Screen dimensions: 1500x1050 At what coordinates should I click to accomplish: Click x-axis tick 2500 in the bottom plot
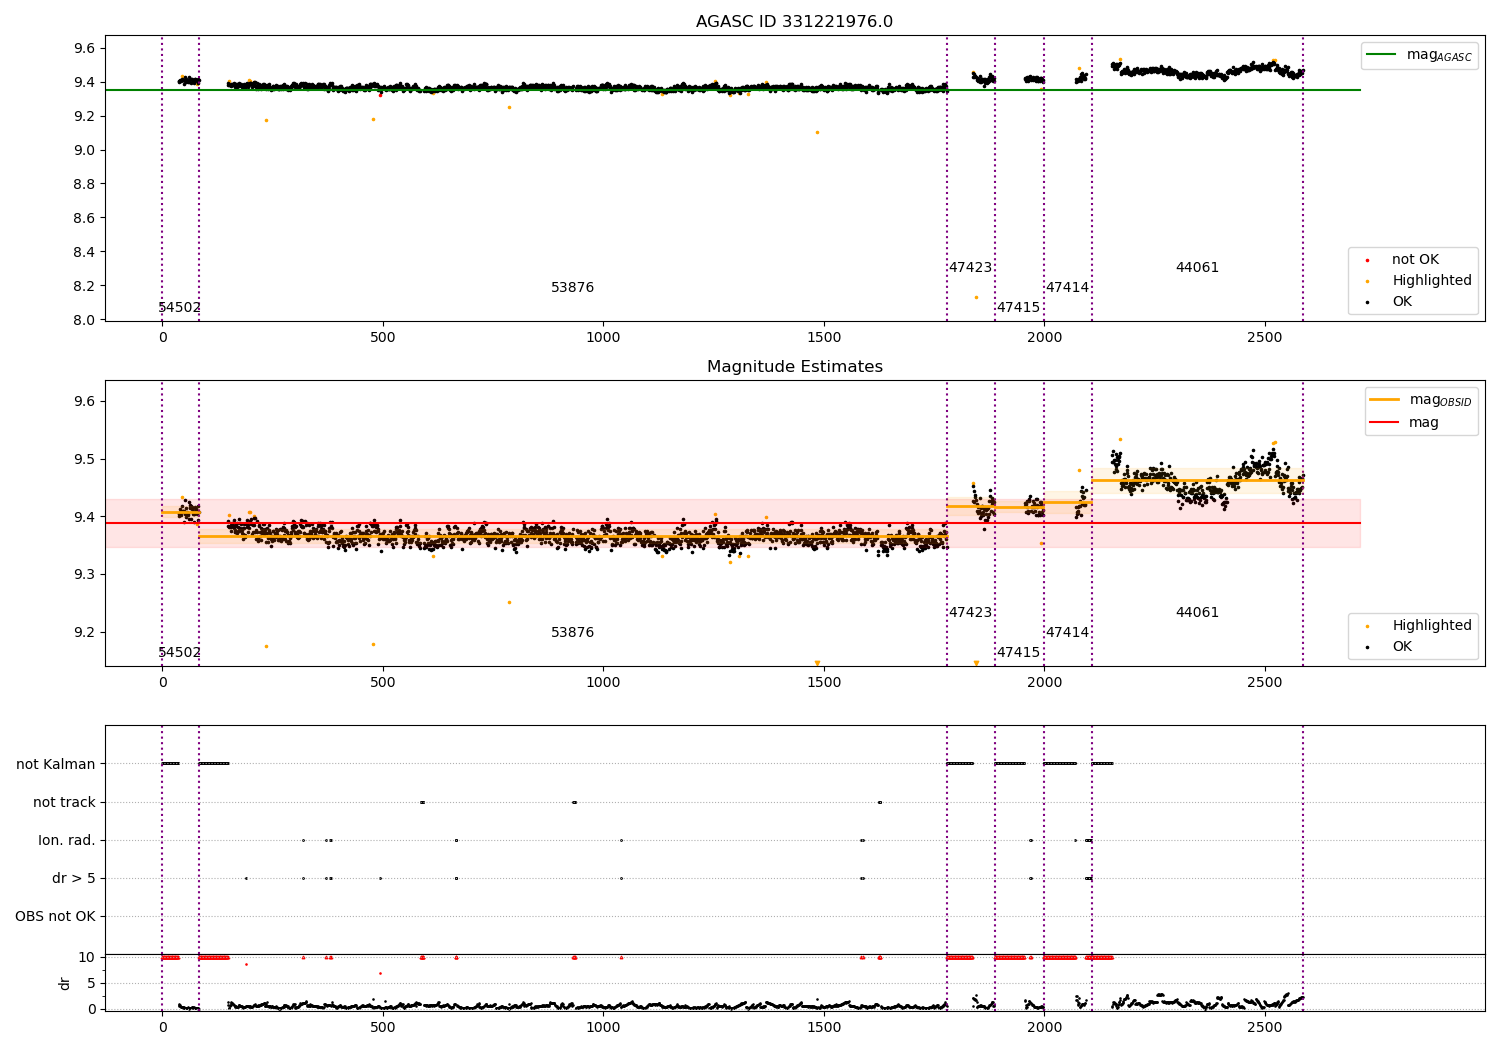(1265, 1027)
